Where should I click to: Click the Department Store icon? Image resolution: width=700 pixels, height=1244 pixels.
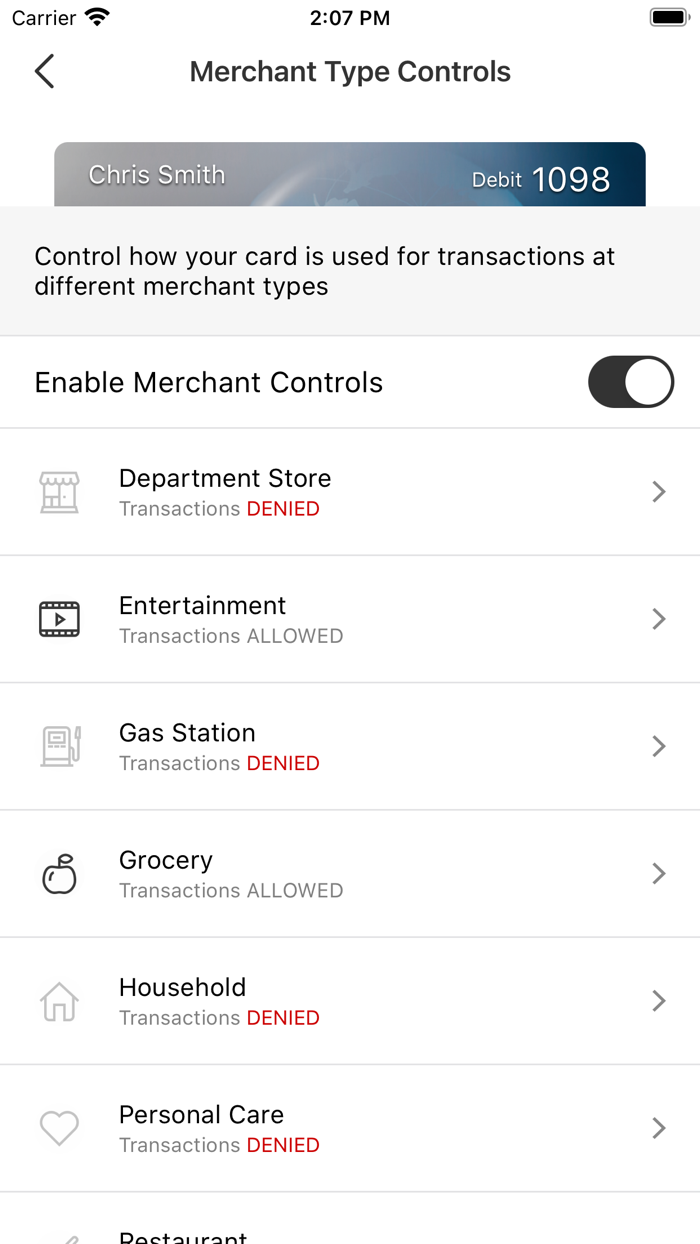[59, 491]
